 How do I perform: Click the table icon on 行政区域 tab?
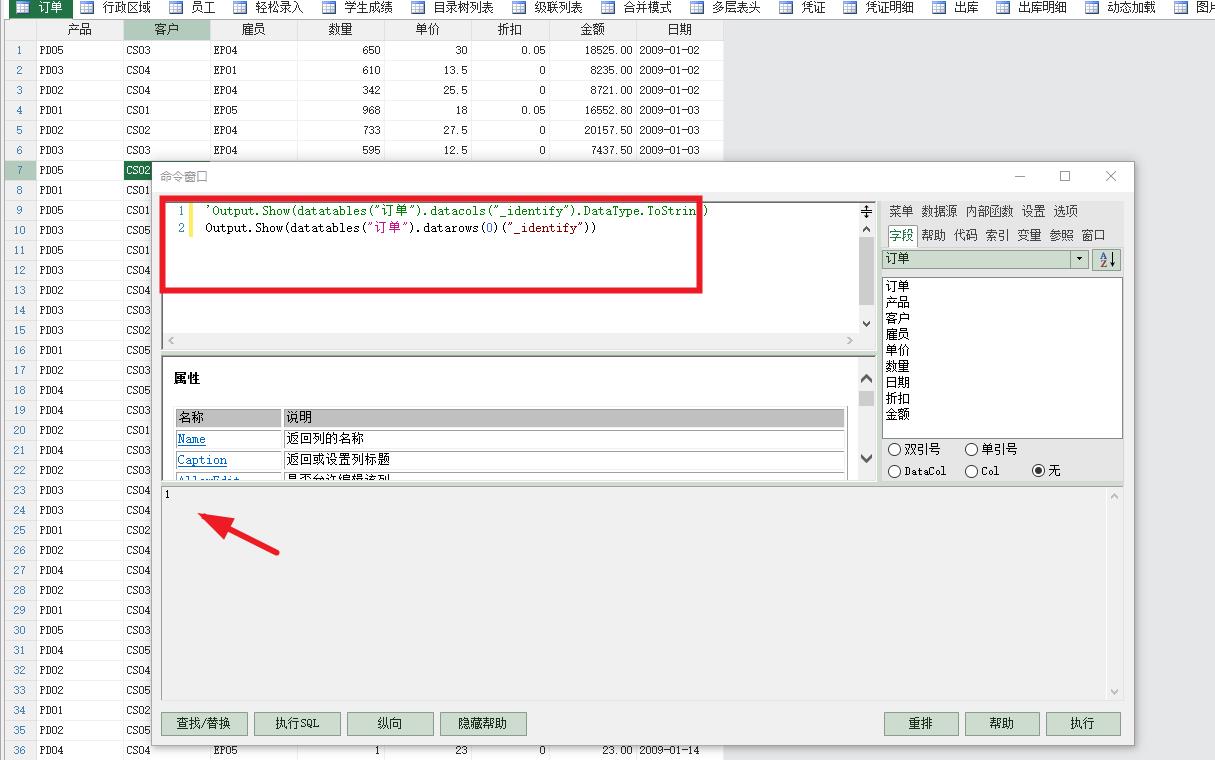88,8
